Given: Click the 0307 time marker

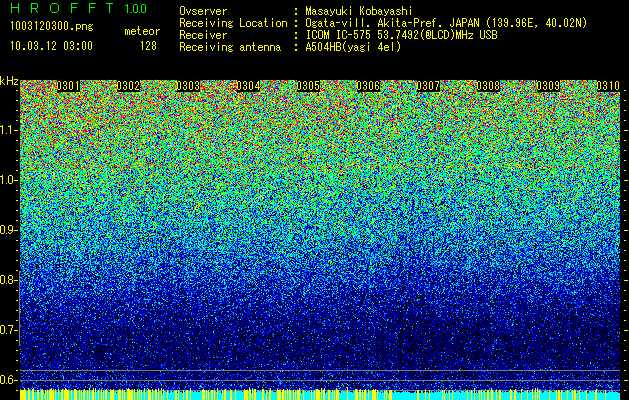Looking at the screenshot, I should (428, 86).
